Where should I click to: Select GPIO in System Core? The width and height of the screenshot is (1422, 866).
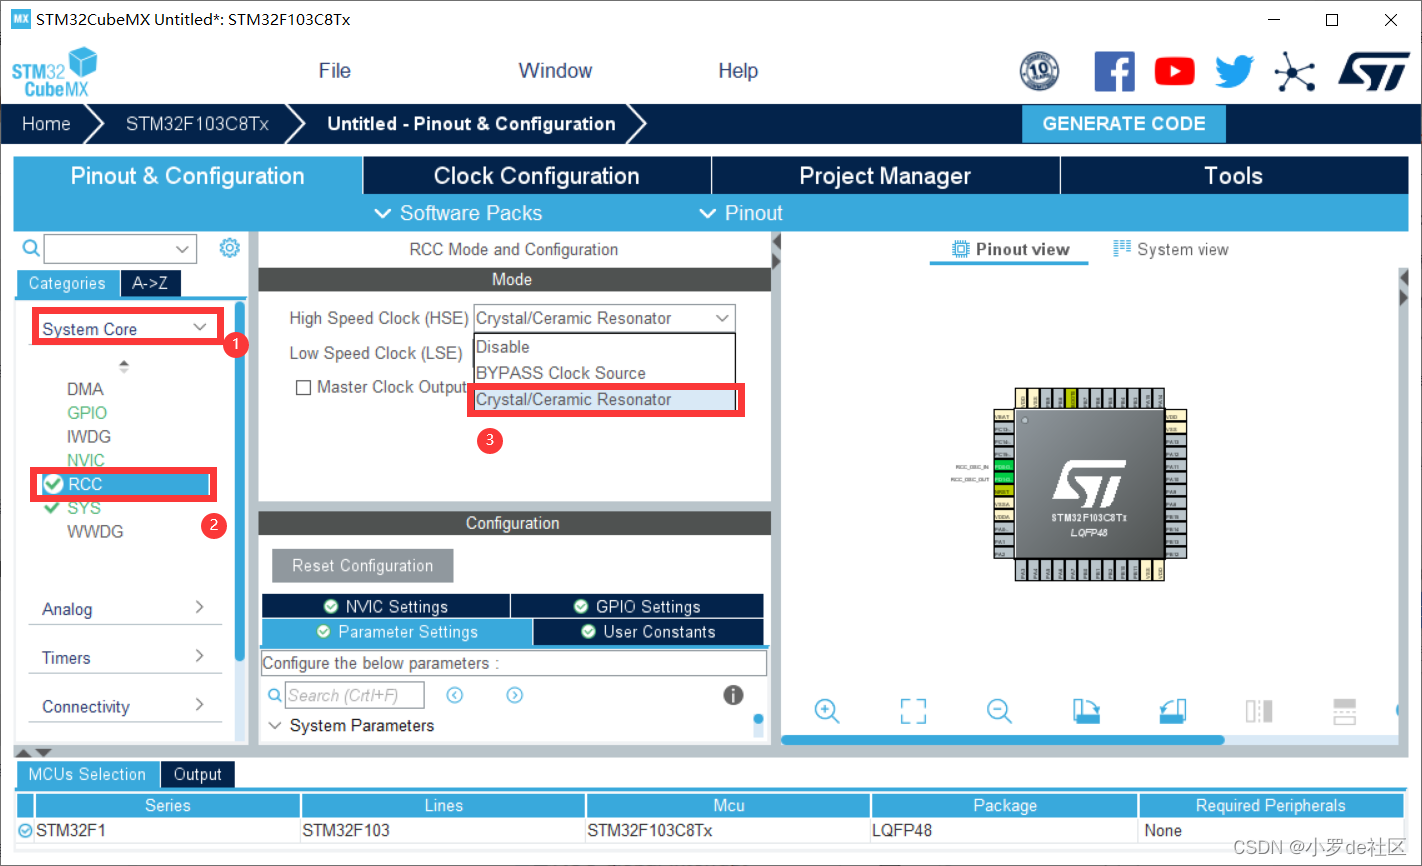(87, 413)
